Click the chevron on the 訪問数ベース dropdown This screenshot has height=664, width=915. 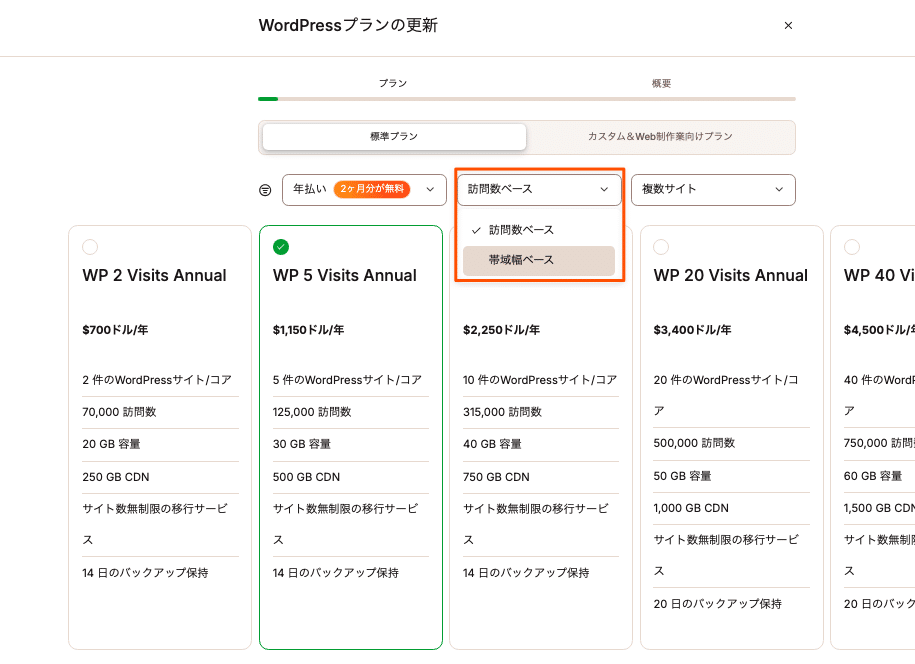coord(604,189)
